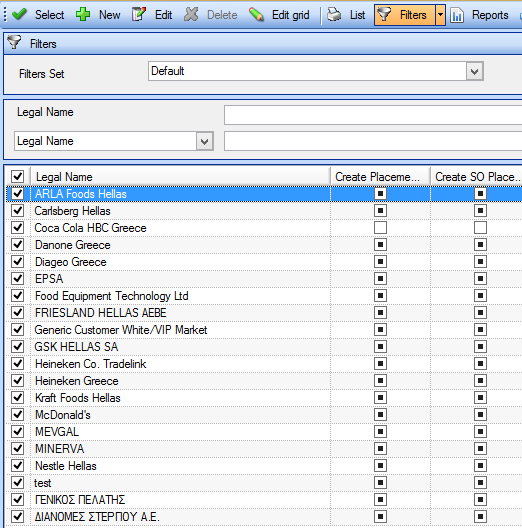The image size is (522, 528).
Task: Click the green plus New icon
Action: (x=83, y=14)
